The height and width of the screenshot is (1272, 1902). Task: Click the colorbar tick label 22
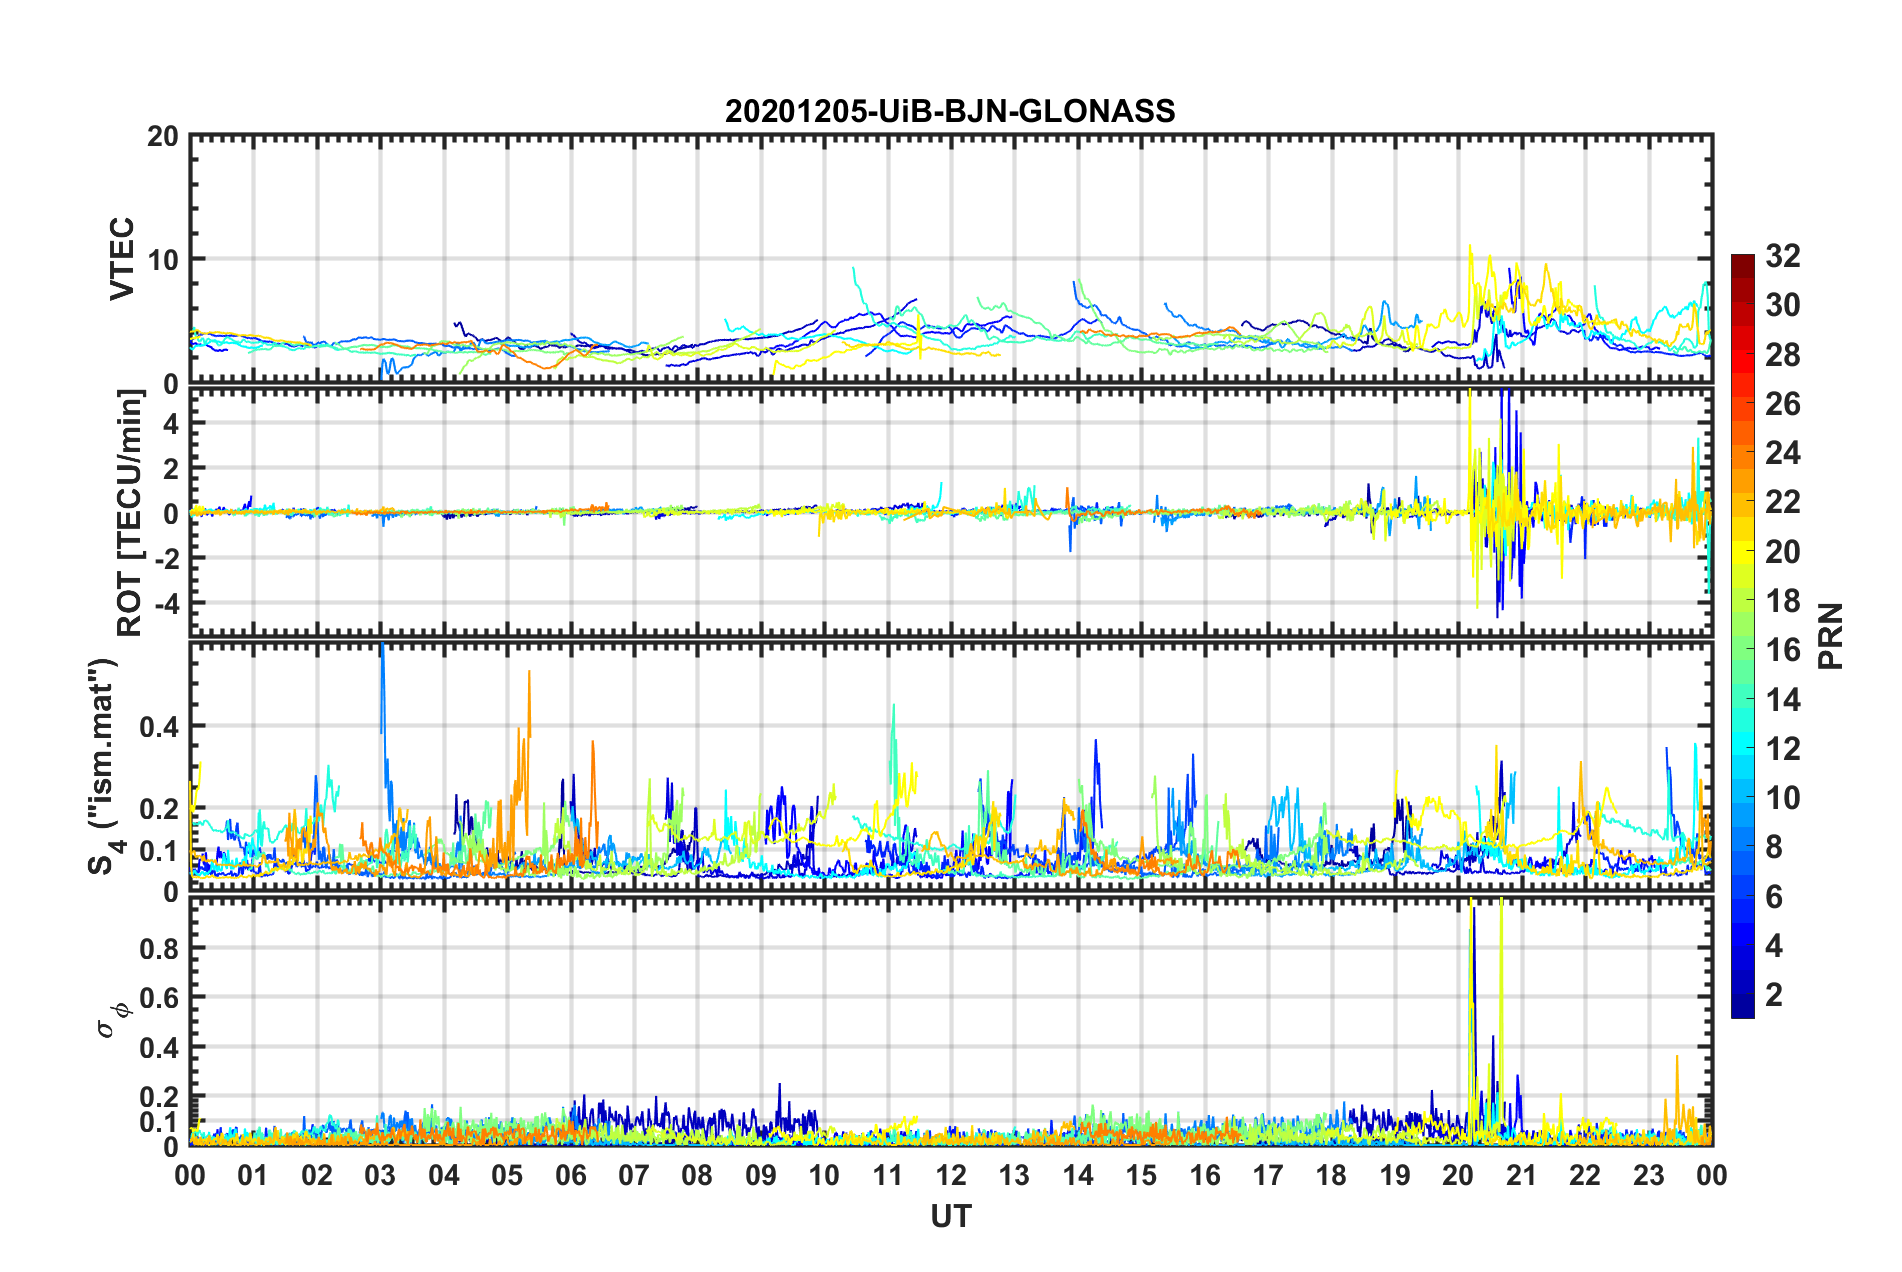[x=1783, y=502]
